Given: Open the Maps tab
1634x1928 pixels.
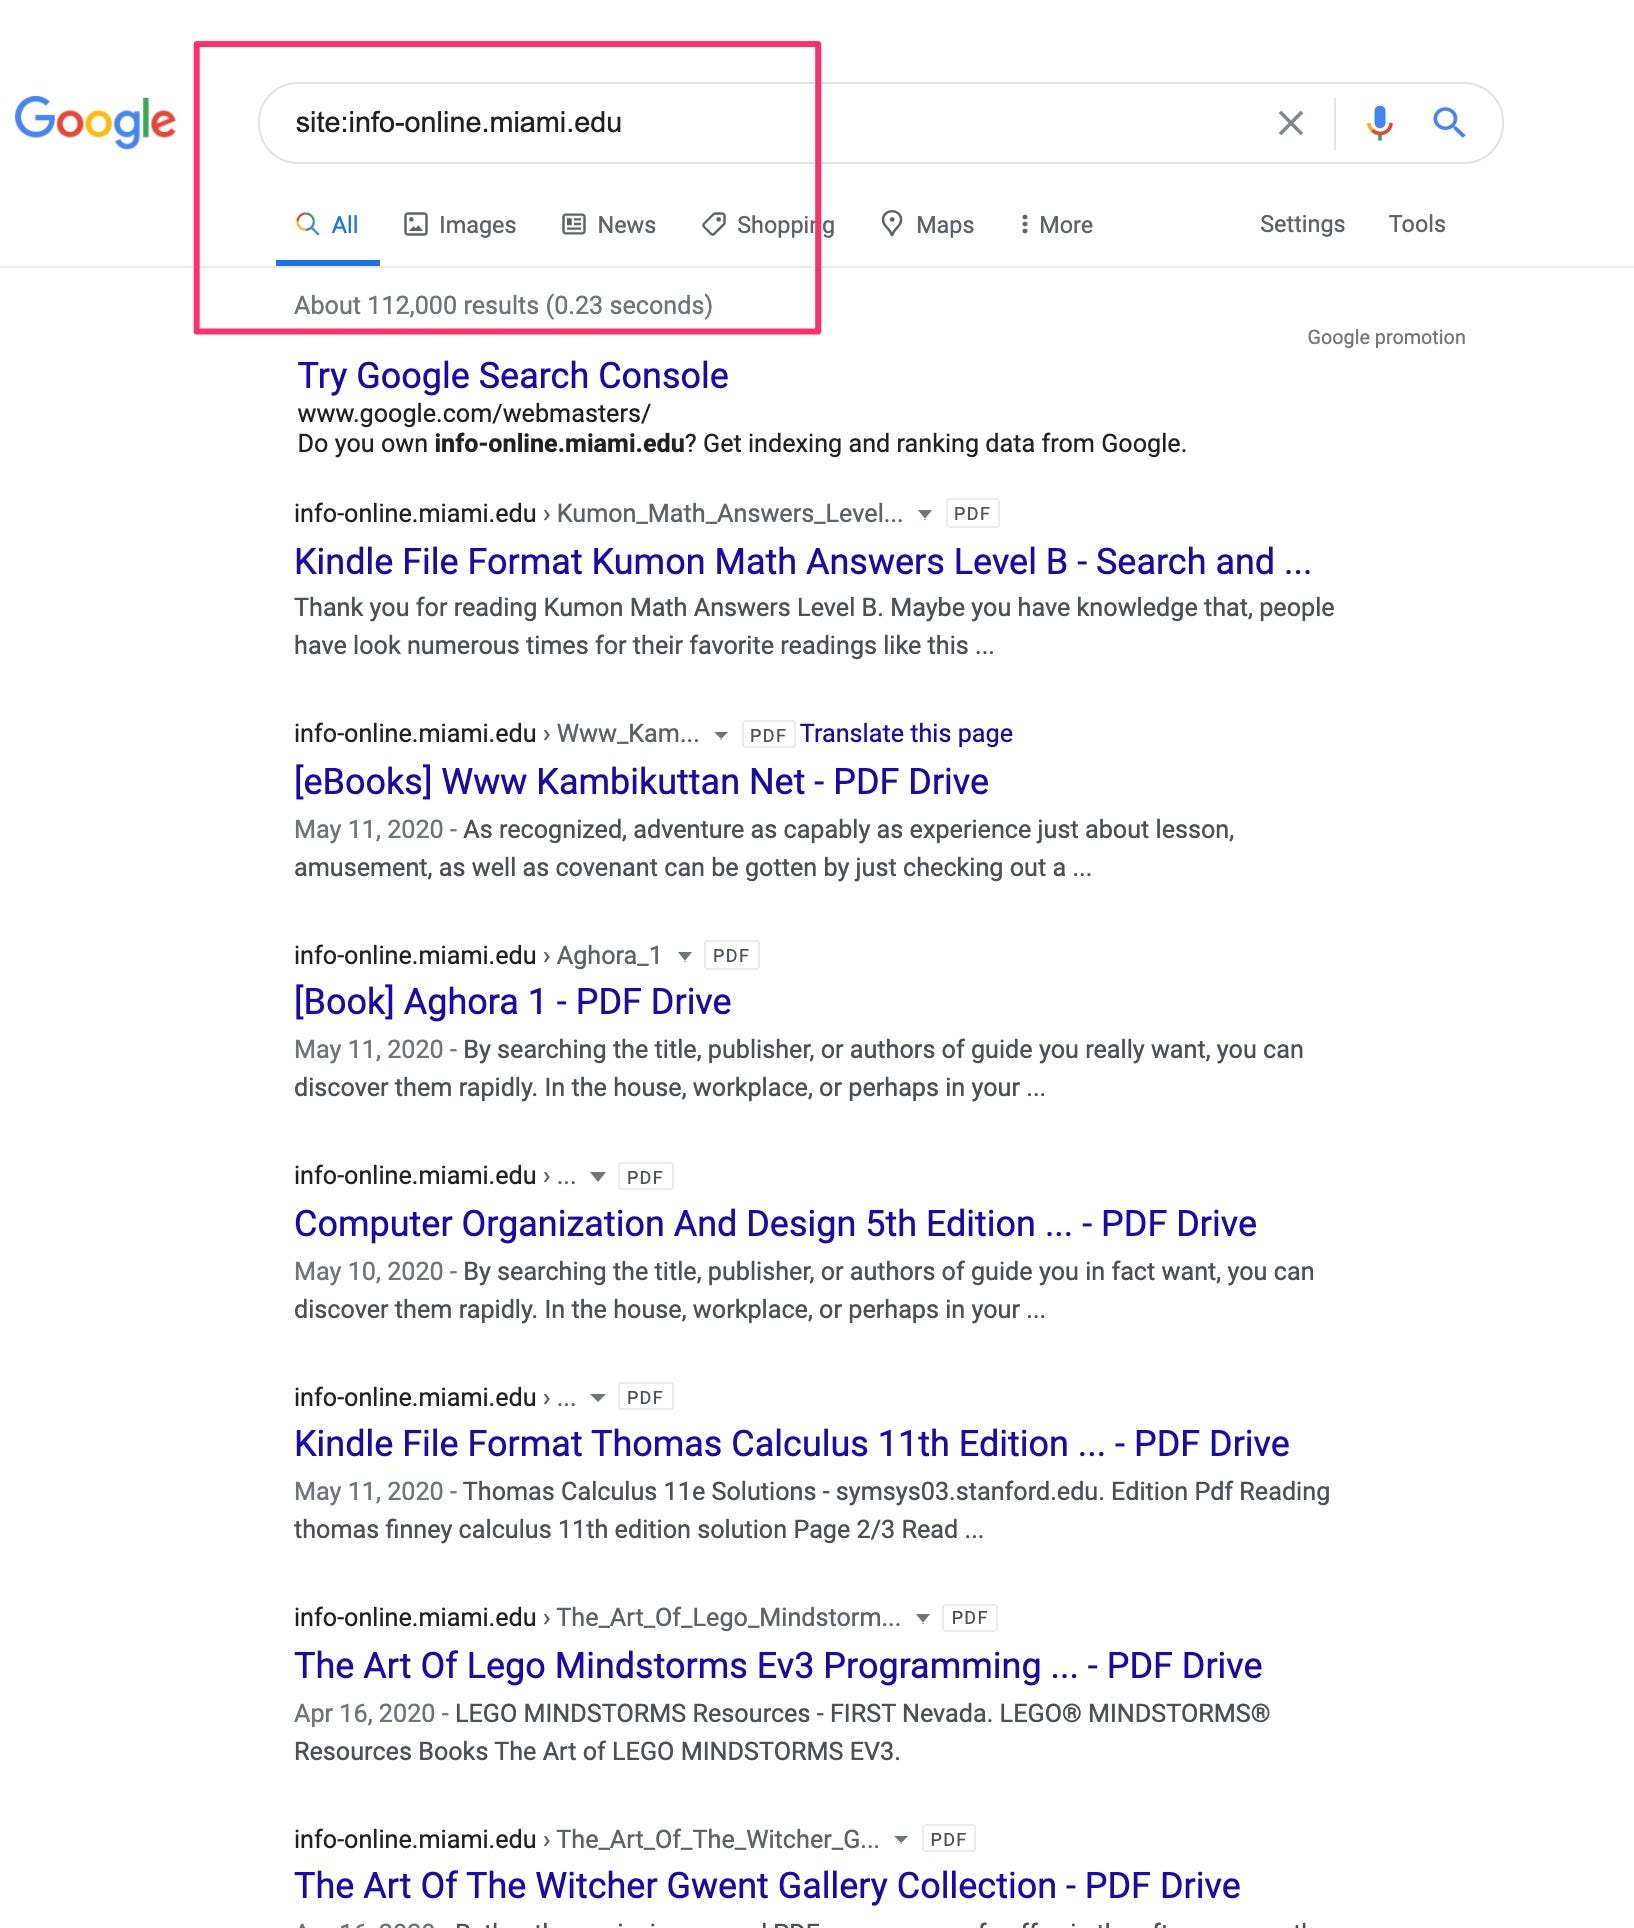Looking at the screenshot, I should pos(927,225).
